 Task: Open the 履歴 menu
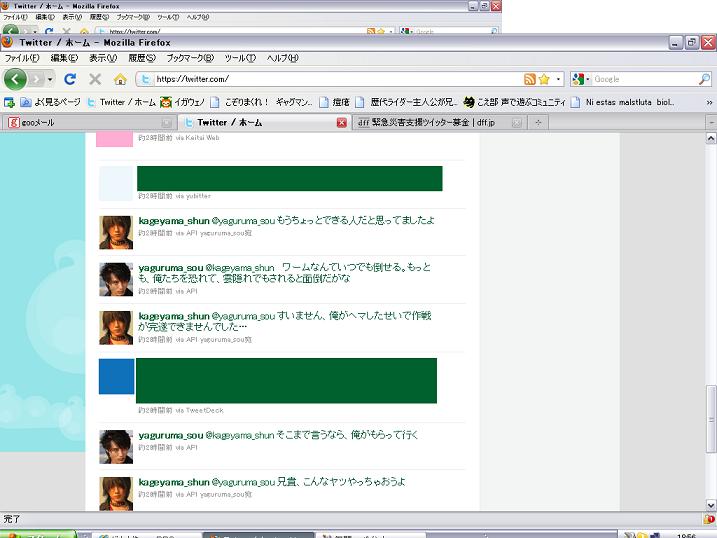142,58
